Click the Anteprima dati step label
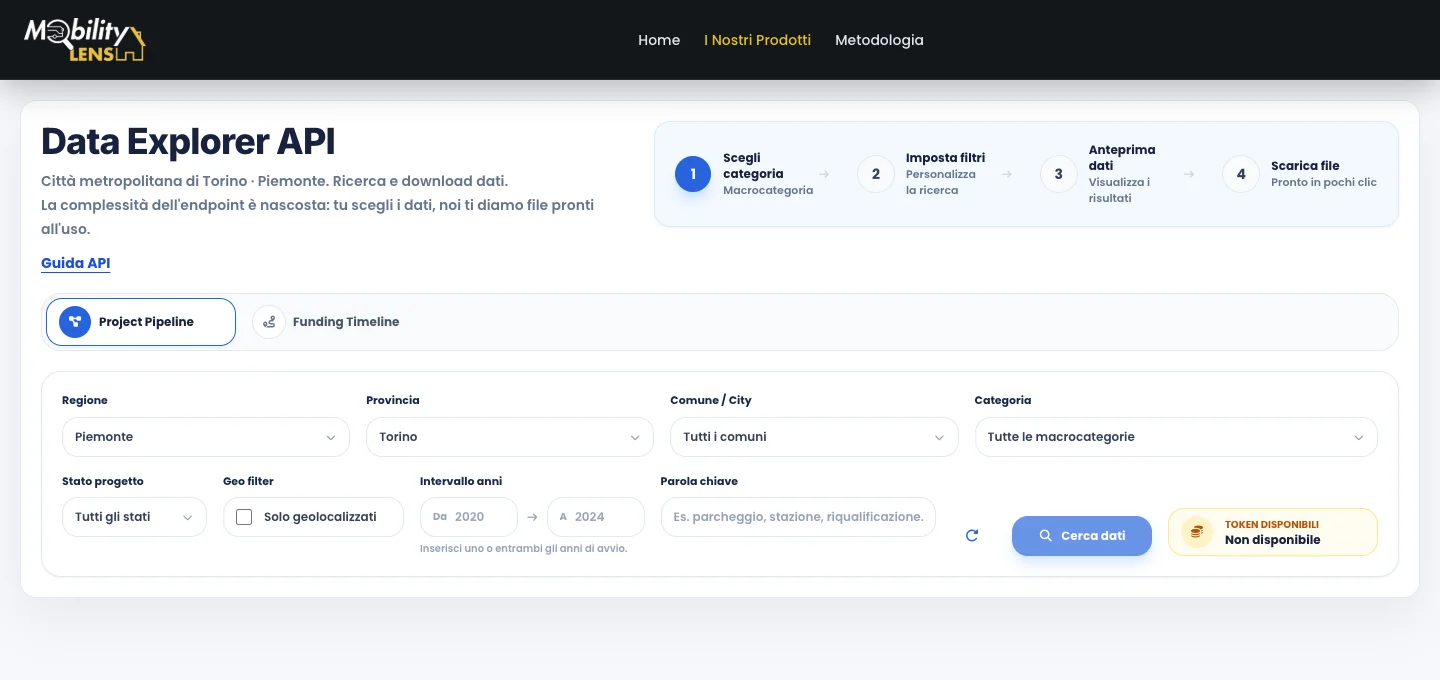This screenshot has width=1440, height=680. tap(1122, 158)
